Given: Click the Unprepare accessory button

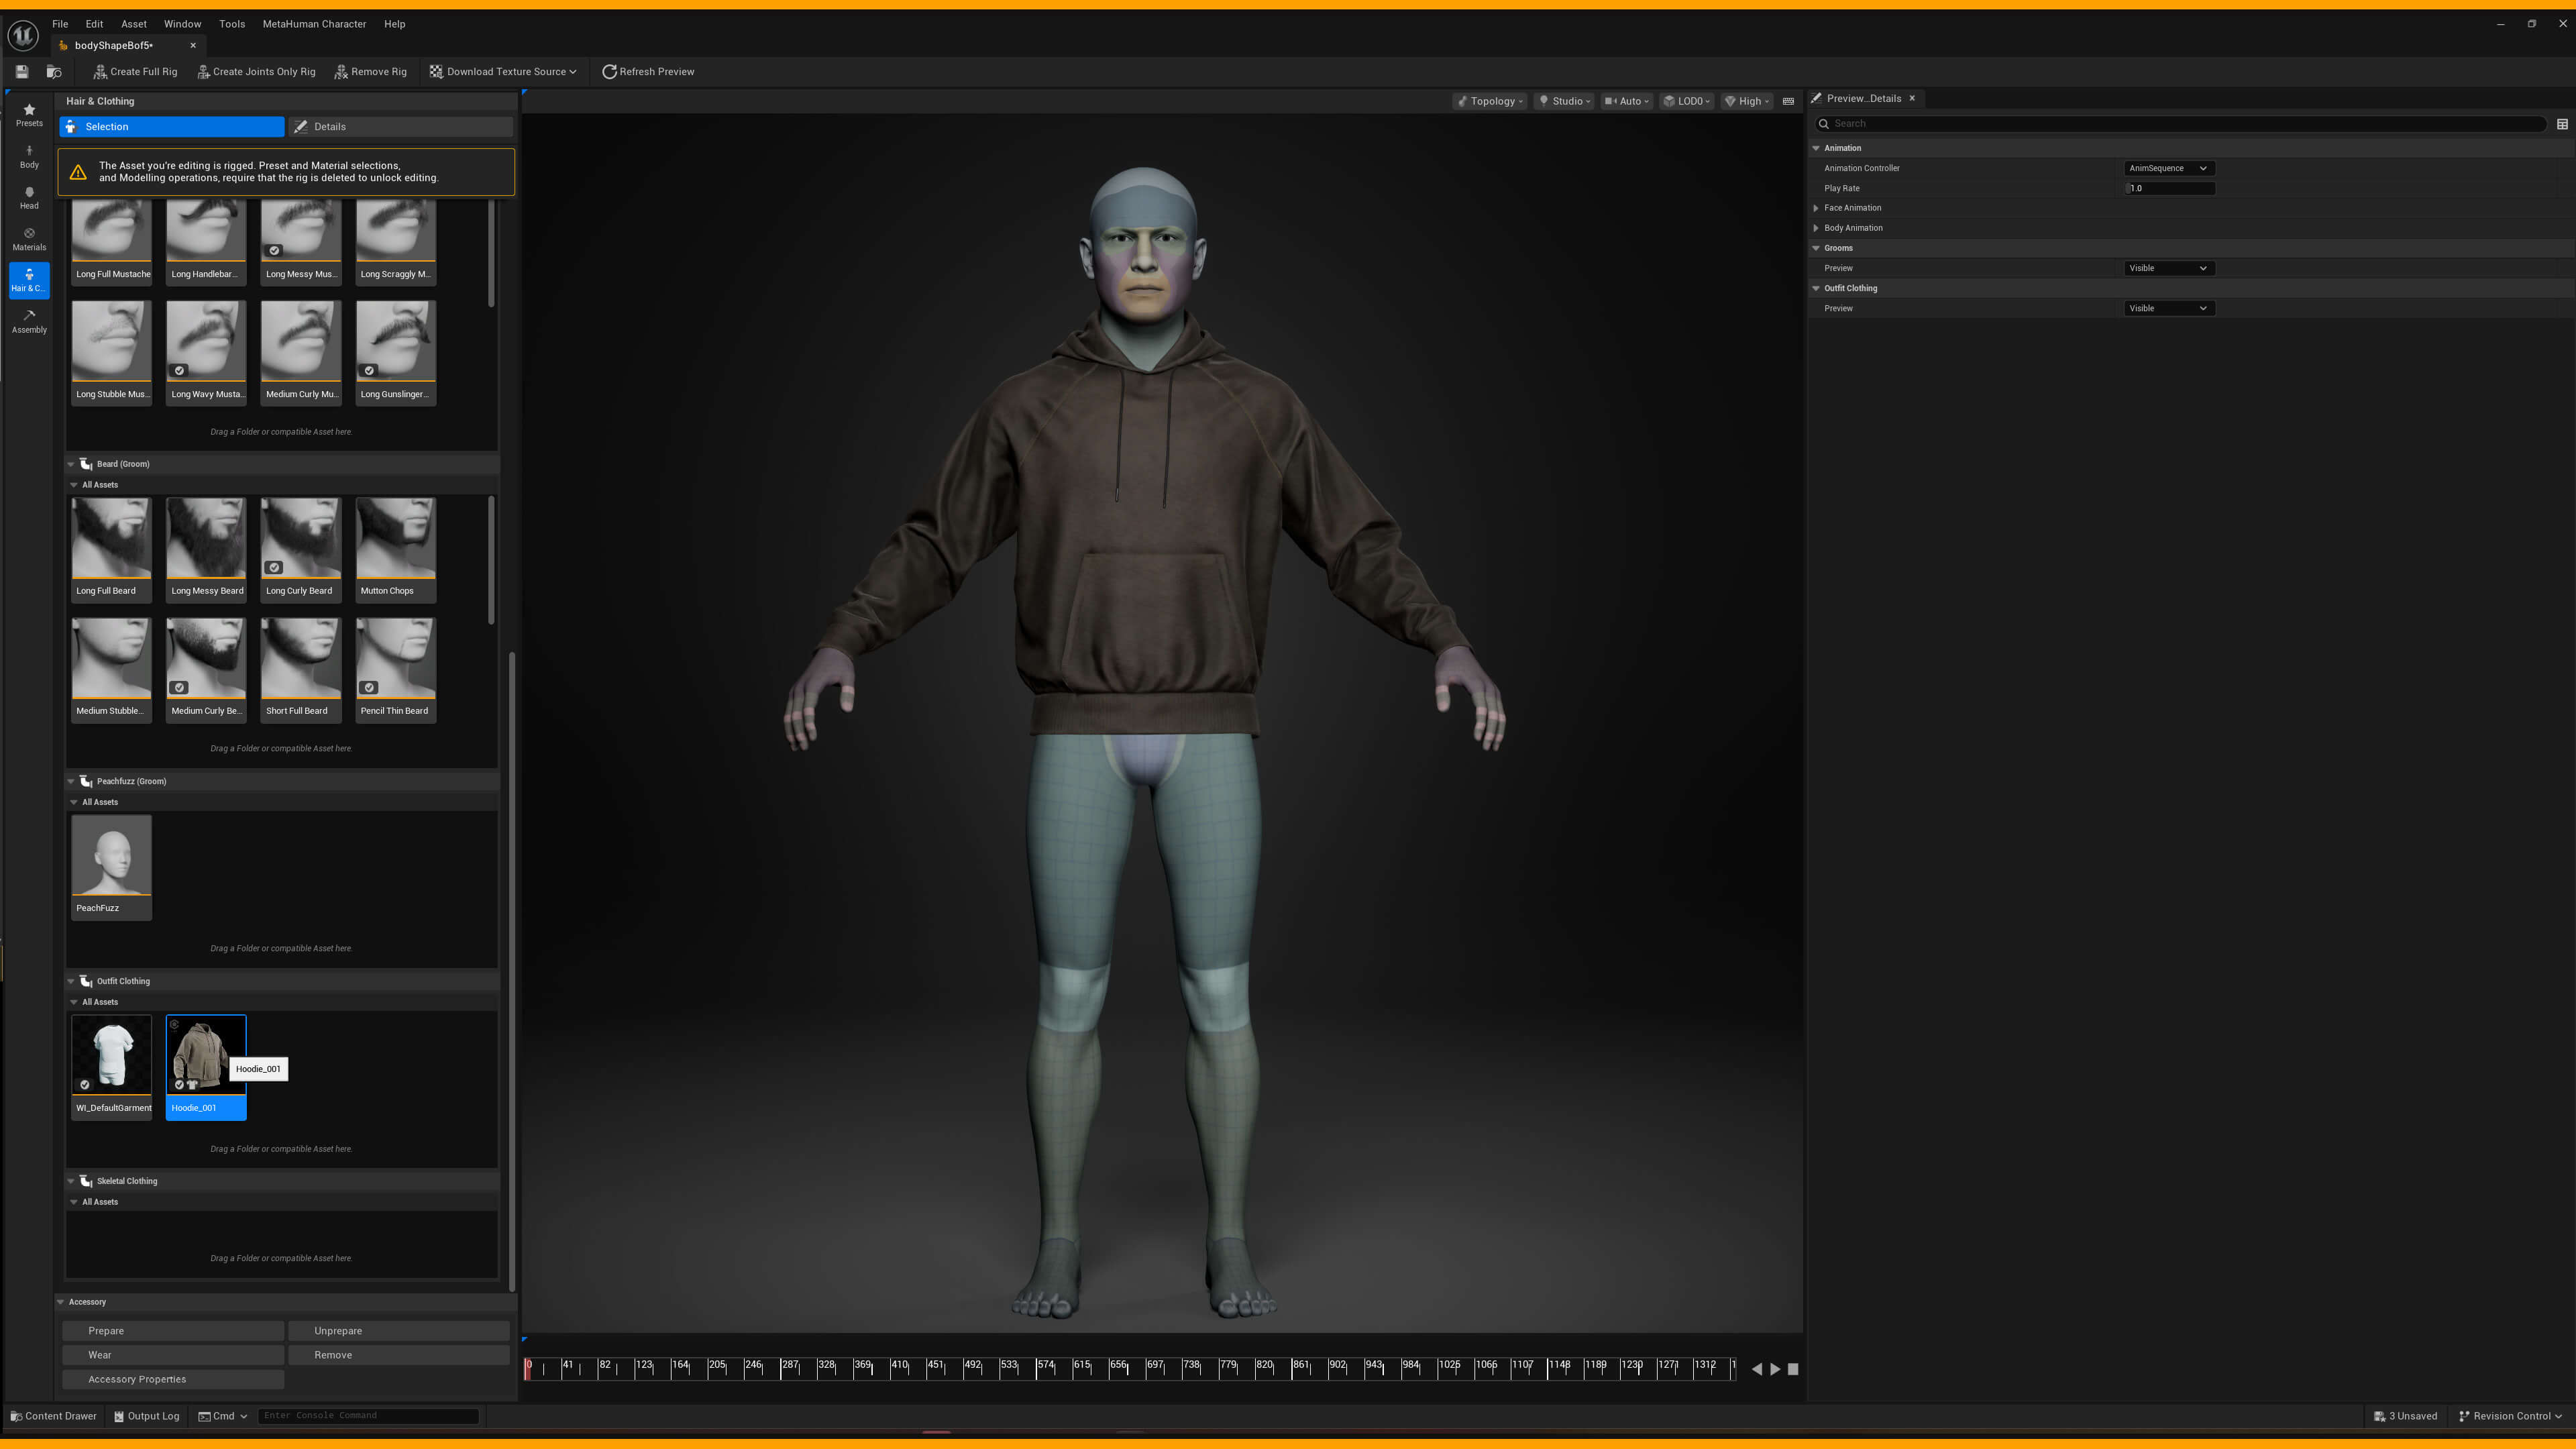Looking at the screenshot, I should tap(399, 1331).
